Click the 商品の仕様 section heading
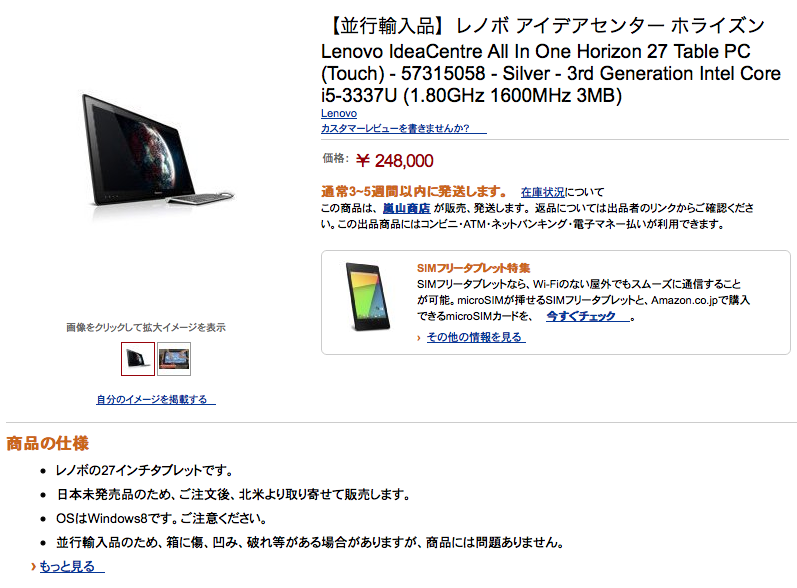 [47, 443]
